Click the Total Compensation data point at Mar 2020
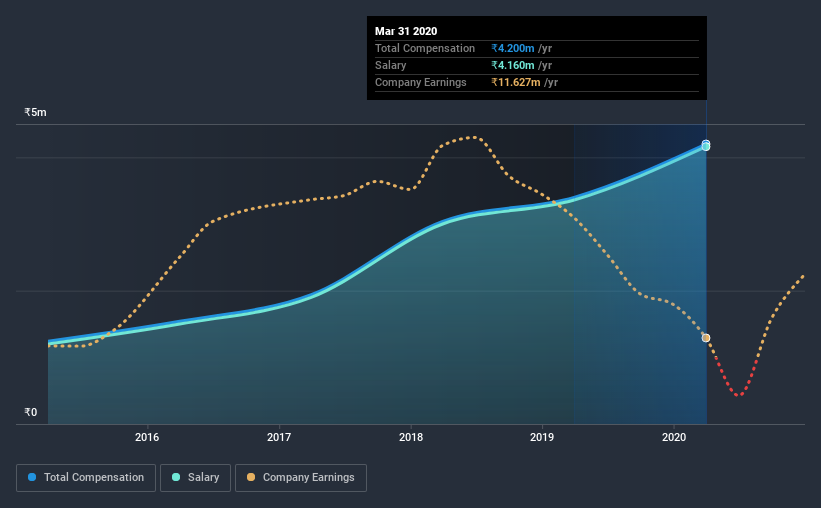Screen dimensions: 821x508 tap(706, 143)
